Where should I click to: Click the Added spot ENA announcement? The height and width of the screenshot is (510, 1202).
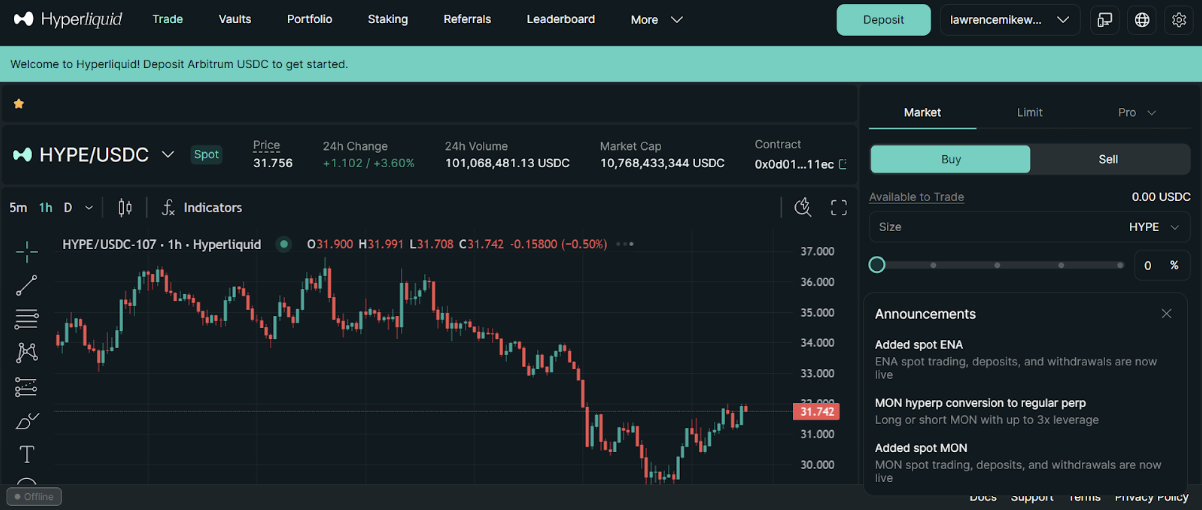pos(1019,360)
